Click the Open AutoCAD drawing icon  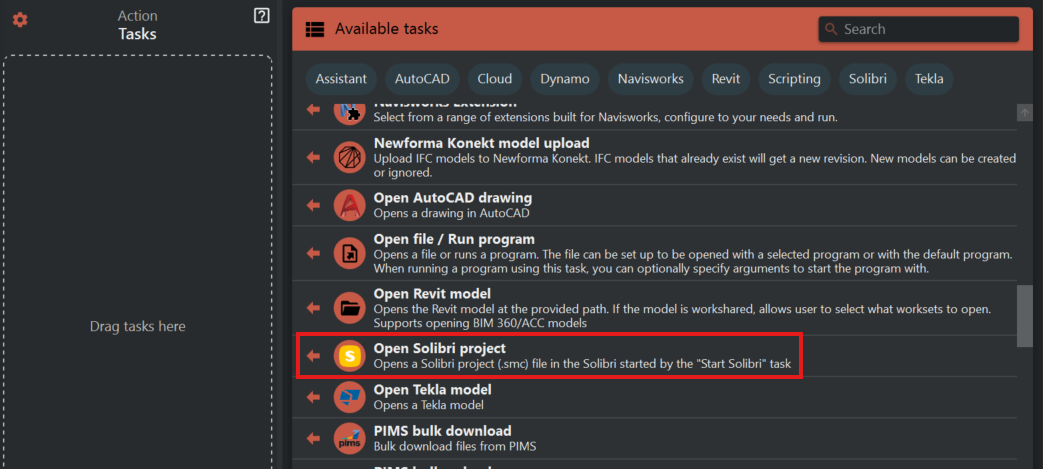(349, 205)
